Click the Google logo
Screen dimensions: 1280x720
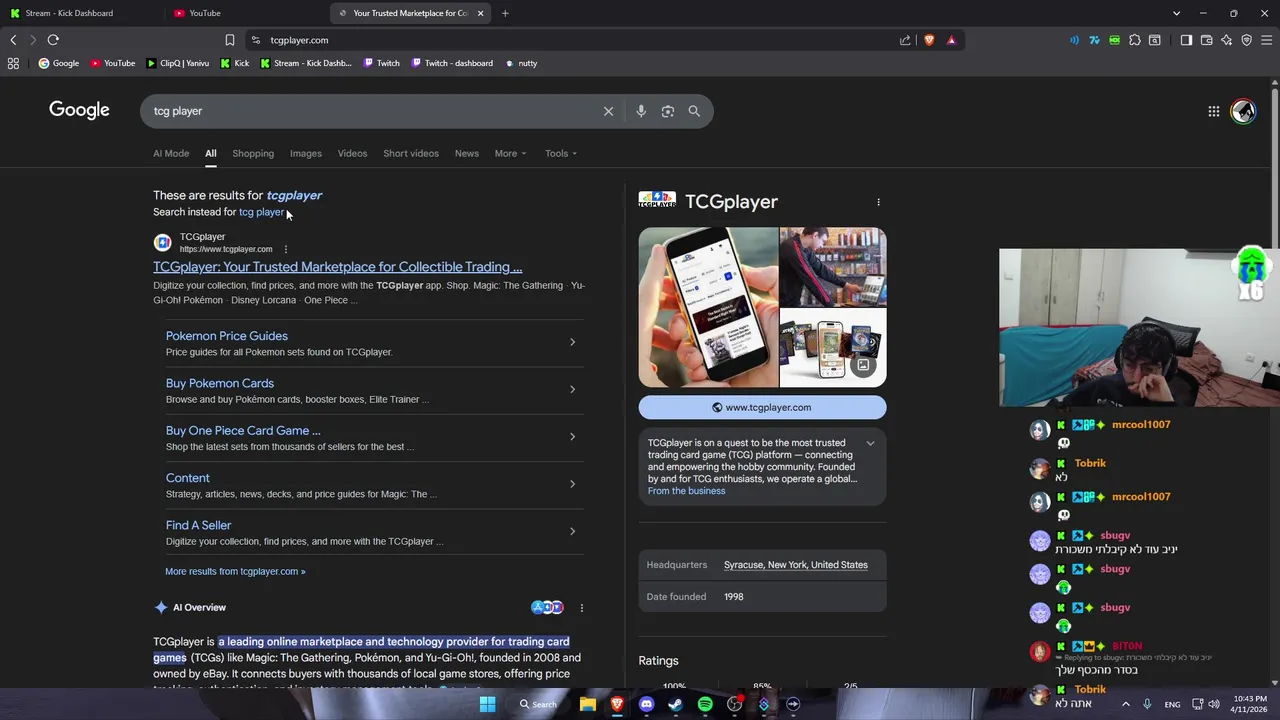79,110
